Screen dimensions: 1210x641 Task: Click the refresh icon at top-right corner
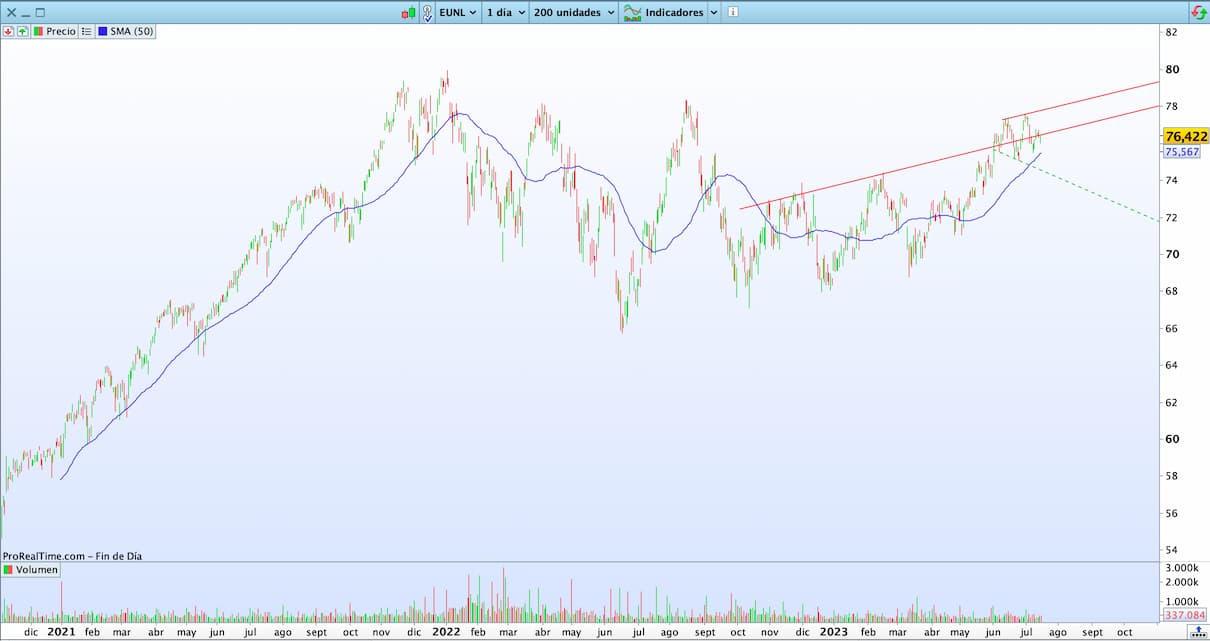[1197, 13]
